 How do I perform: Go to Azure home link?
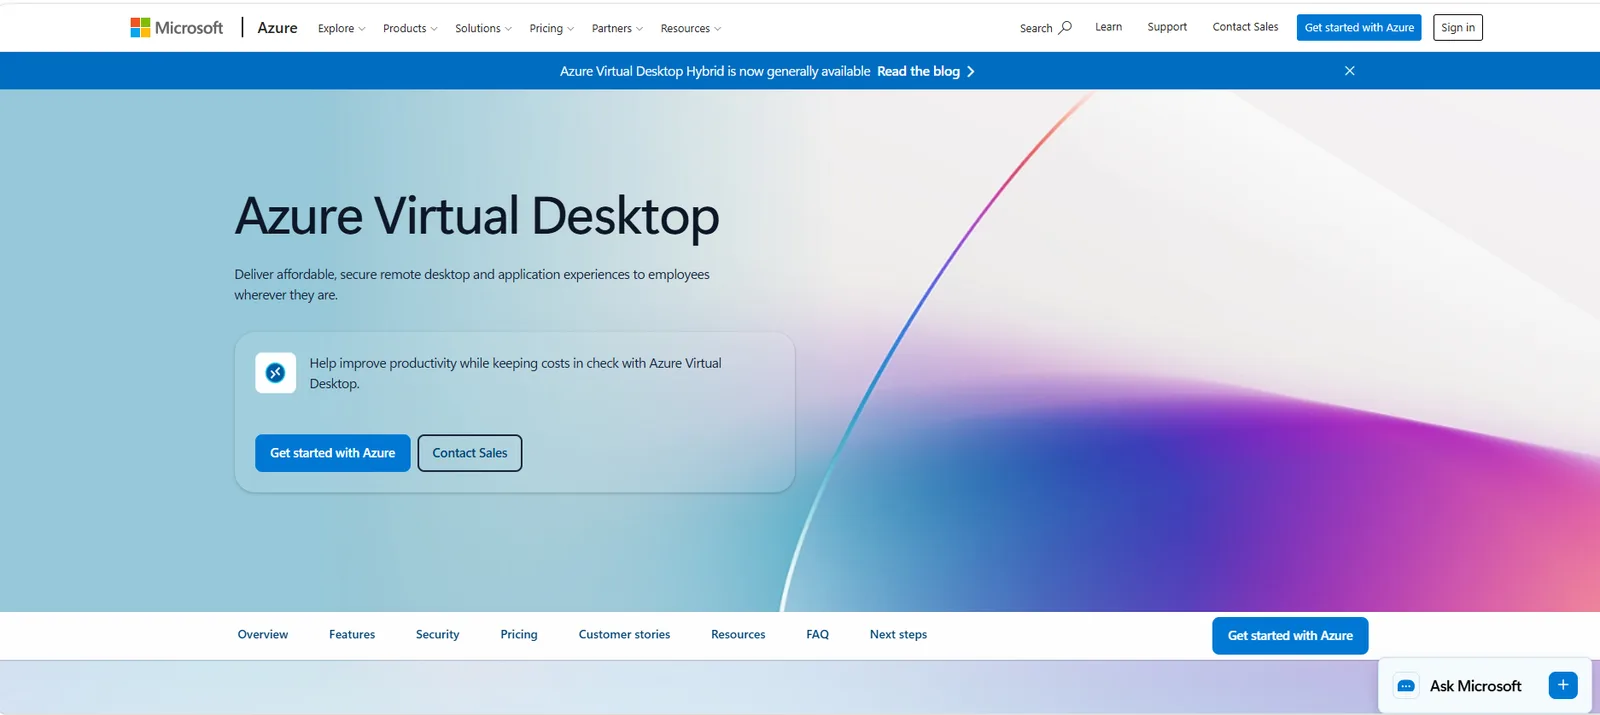point(277,28)
